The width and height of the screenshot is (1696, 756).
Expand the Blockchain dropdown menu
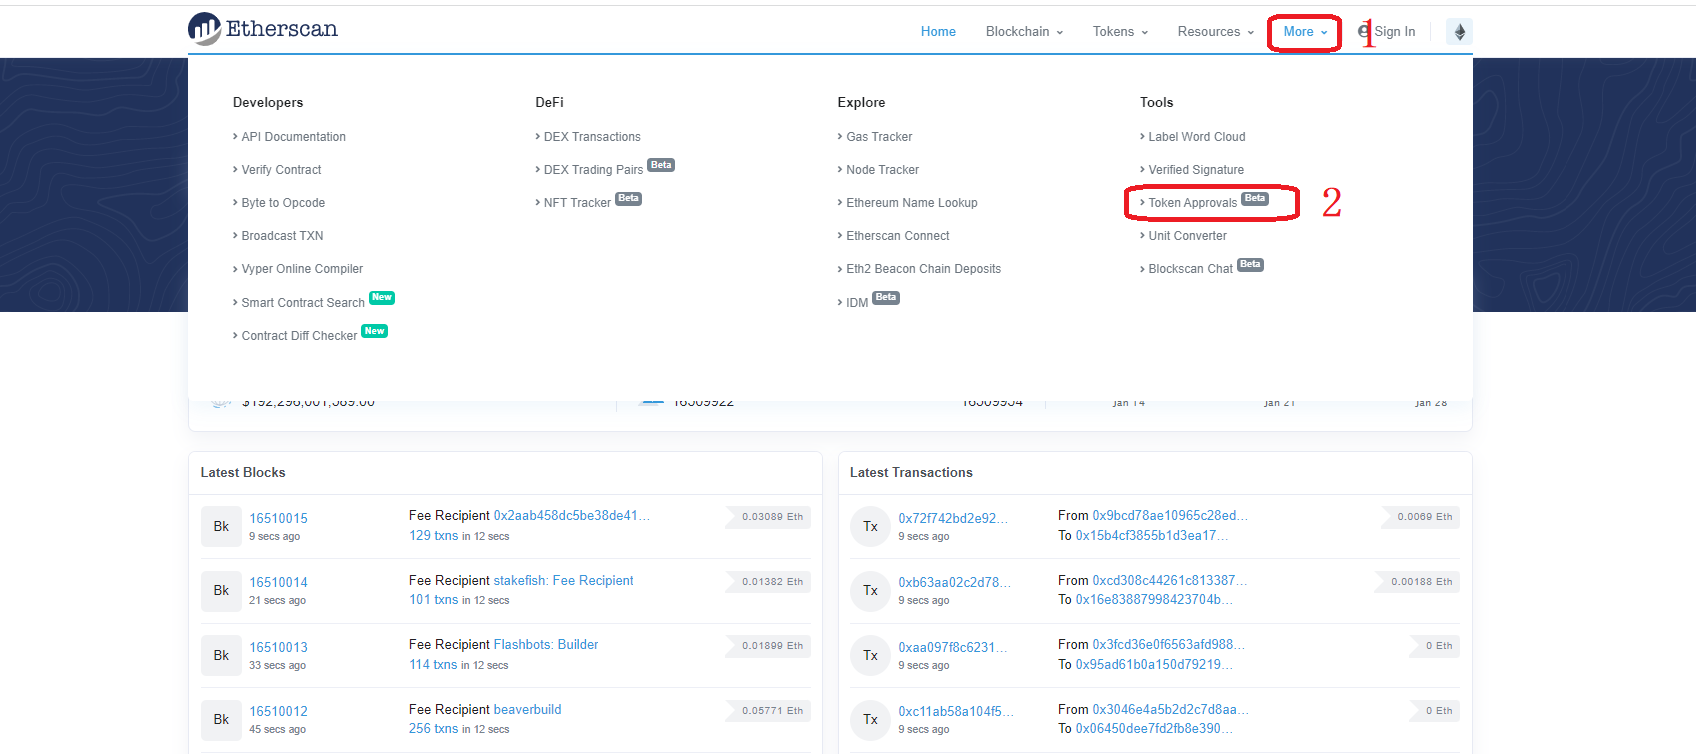click(1024, 32)
